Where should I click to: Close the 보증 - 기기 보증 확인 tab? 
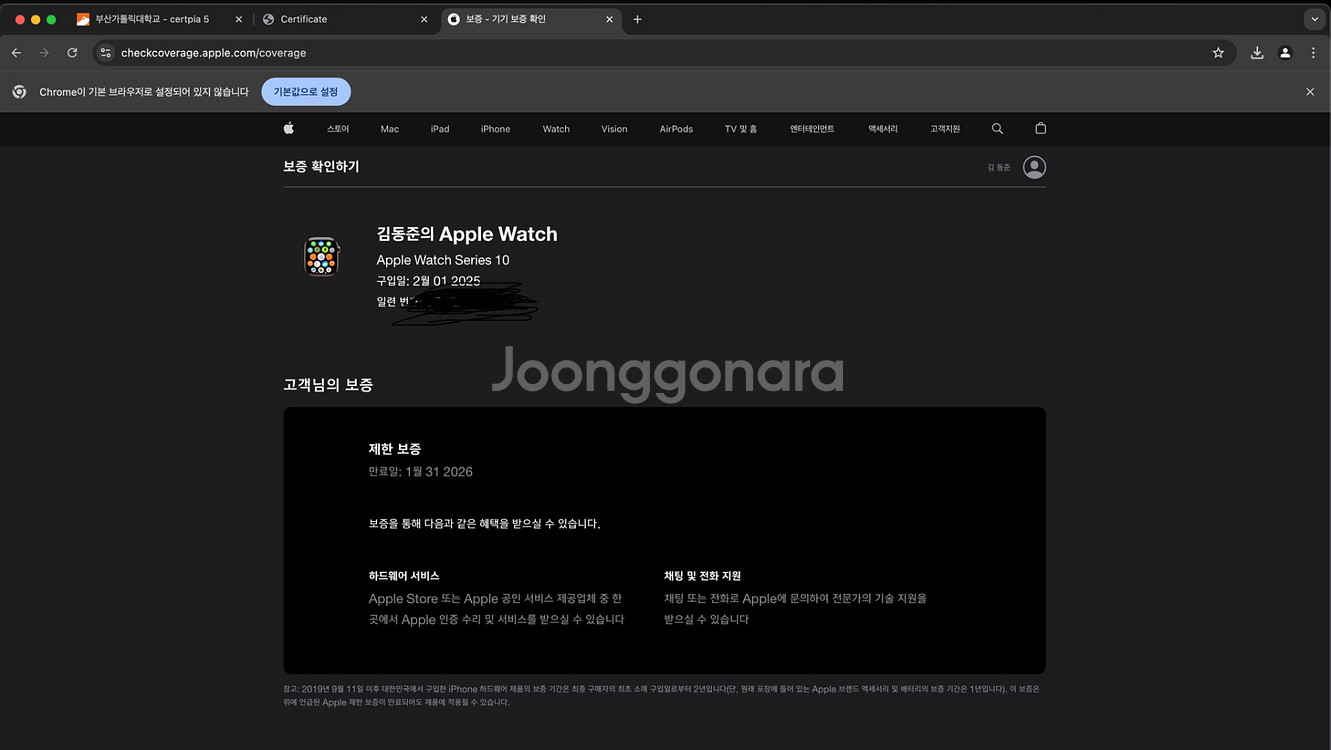pyautogui.click(x=609, y=19)
